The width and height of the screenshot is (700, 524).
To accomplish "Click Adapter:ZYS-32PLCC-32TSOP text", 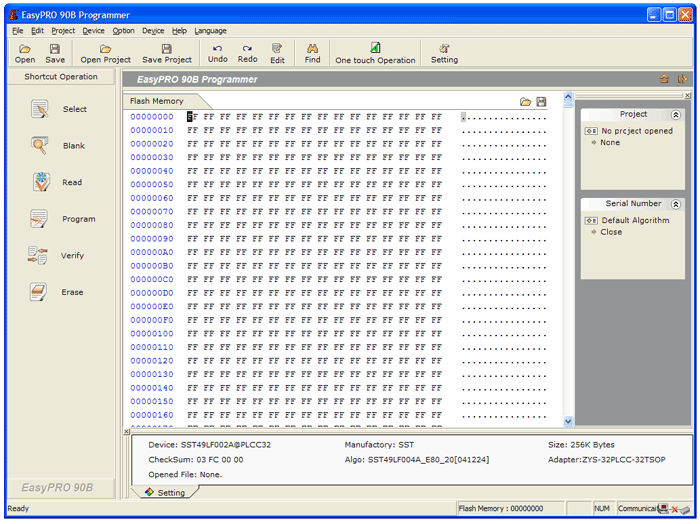I will click(x=607, y=460).
